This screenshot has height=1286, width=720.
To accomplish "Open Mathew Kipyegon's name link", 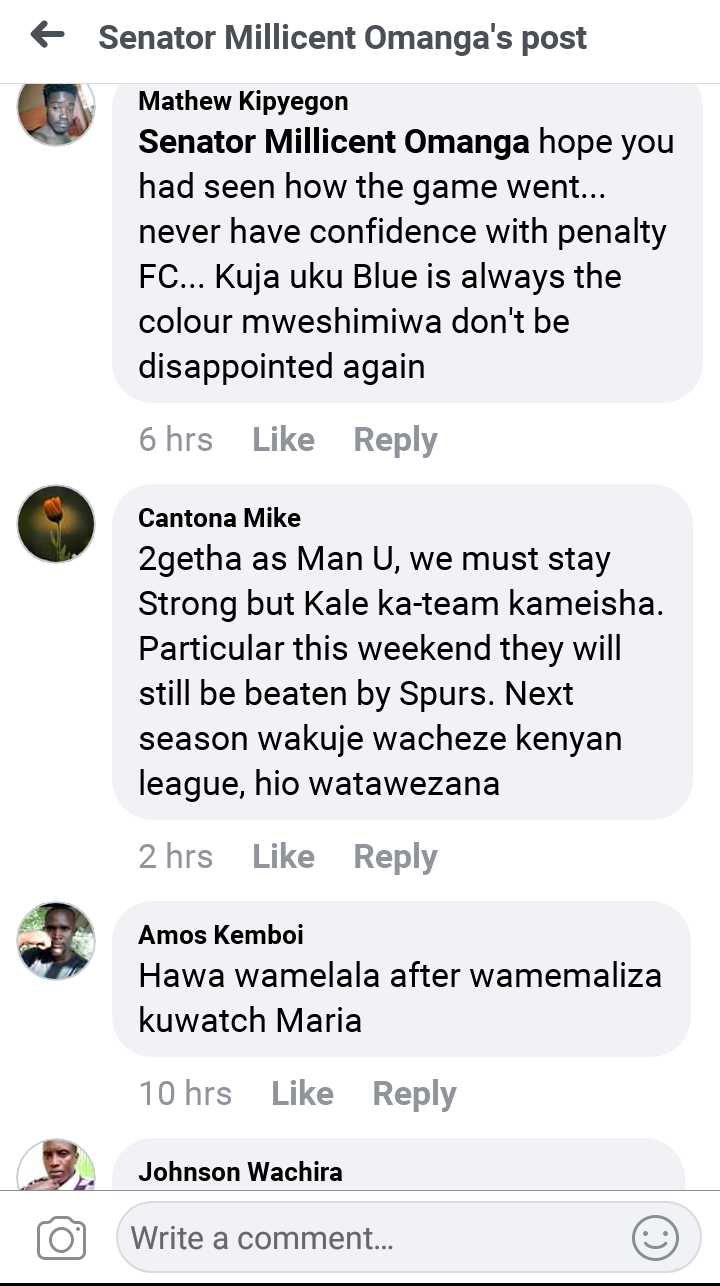I will [x=243, y=101].
